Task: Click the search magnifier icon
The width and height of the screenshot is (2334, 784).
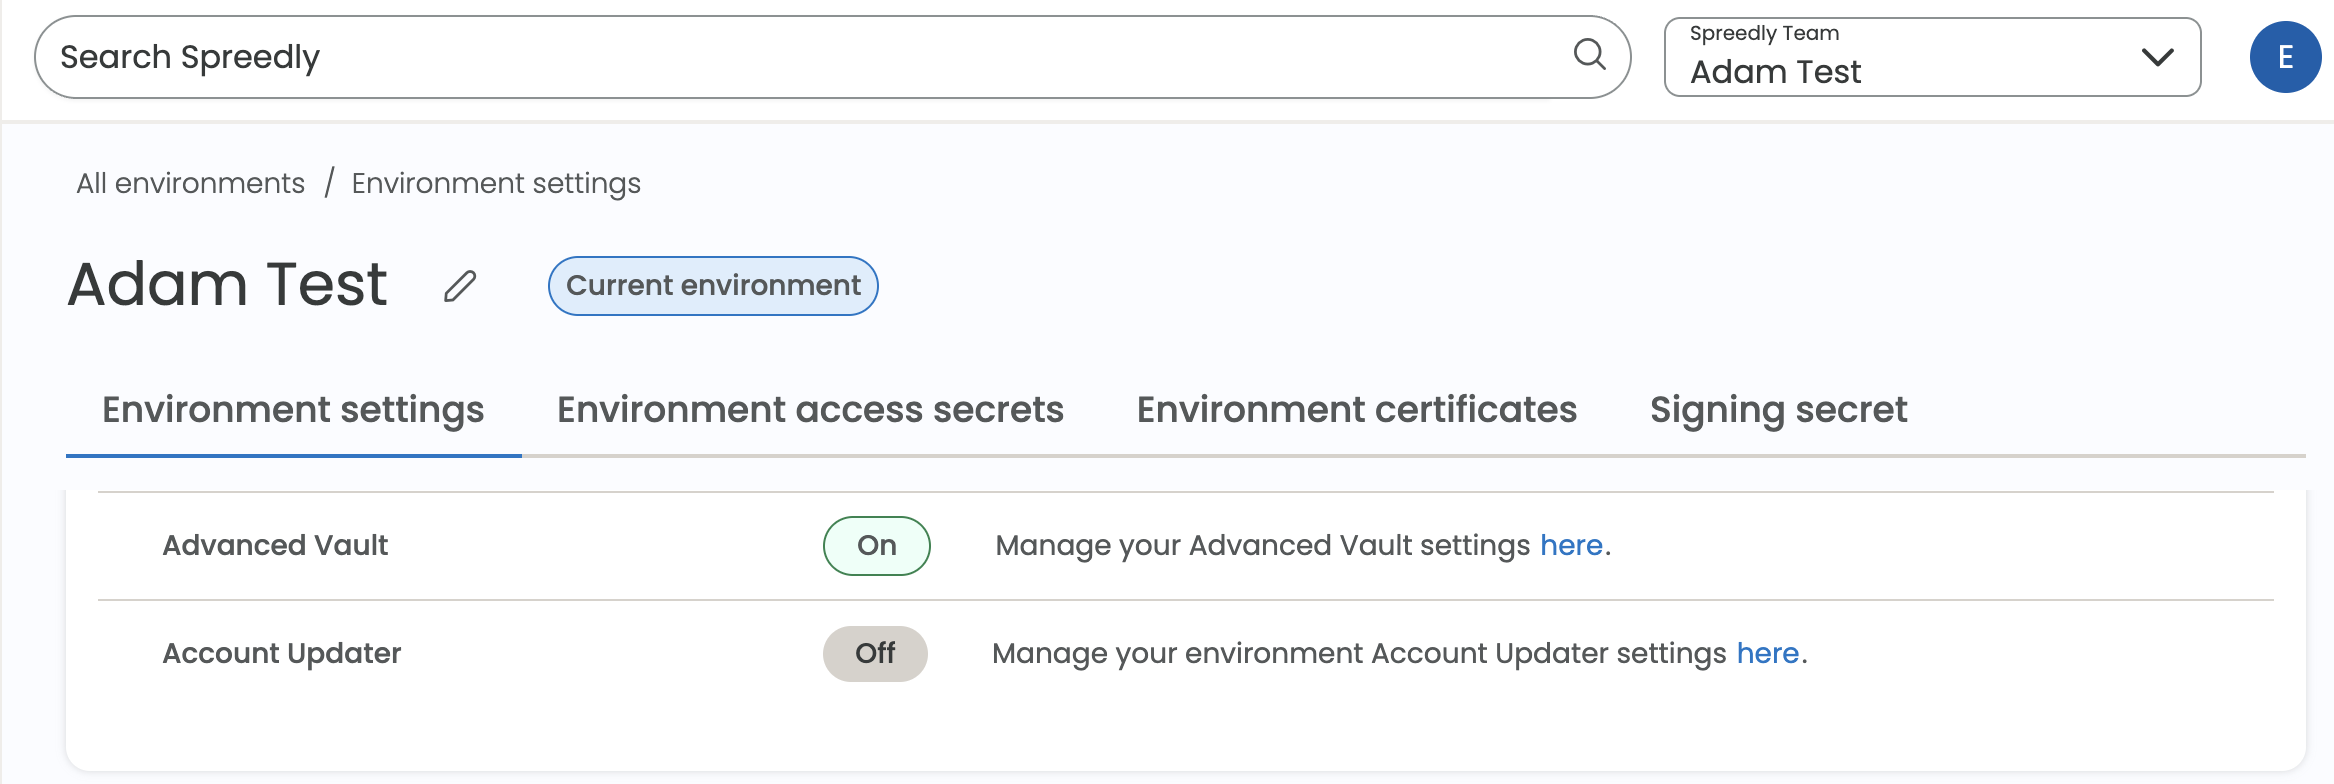Action: pos(1589,54)
